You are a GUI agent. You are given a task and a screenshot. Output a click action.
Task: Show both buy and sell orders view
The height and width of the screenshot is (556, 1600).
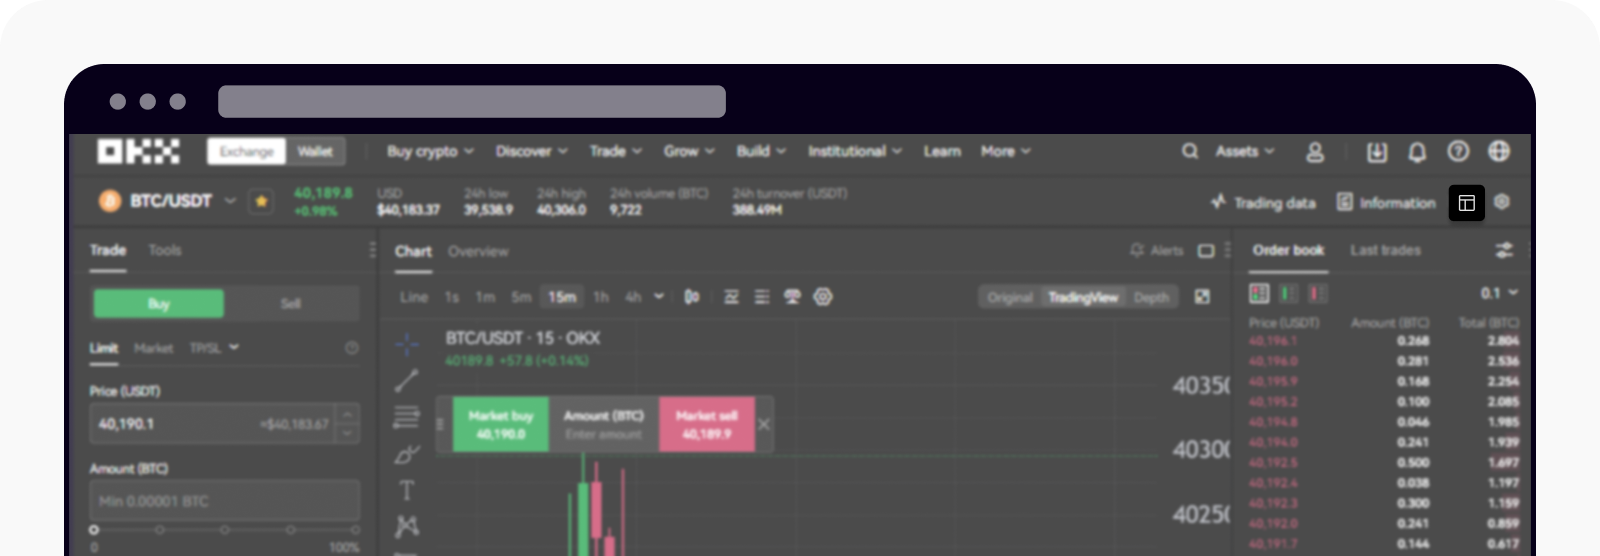[x=1259, y=293]
